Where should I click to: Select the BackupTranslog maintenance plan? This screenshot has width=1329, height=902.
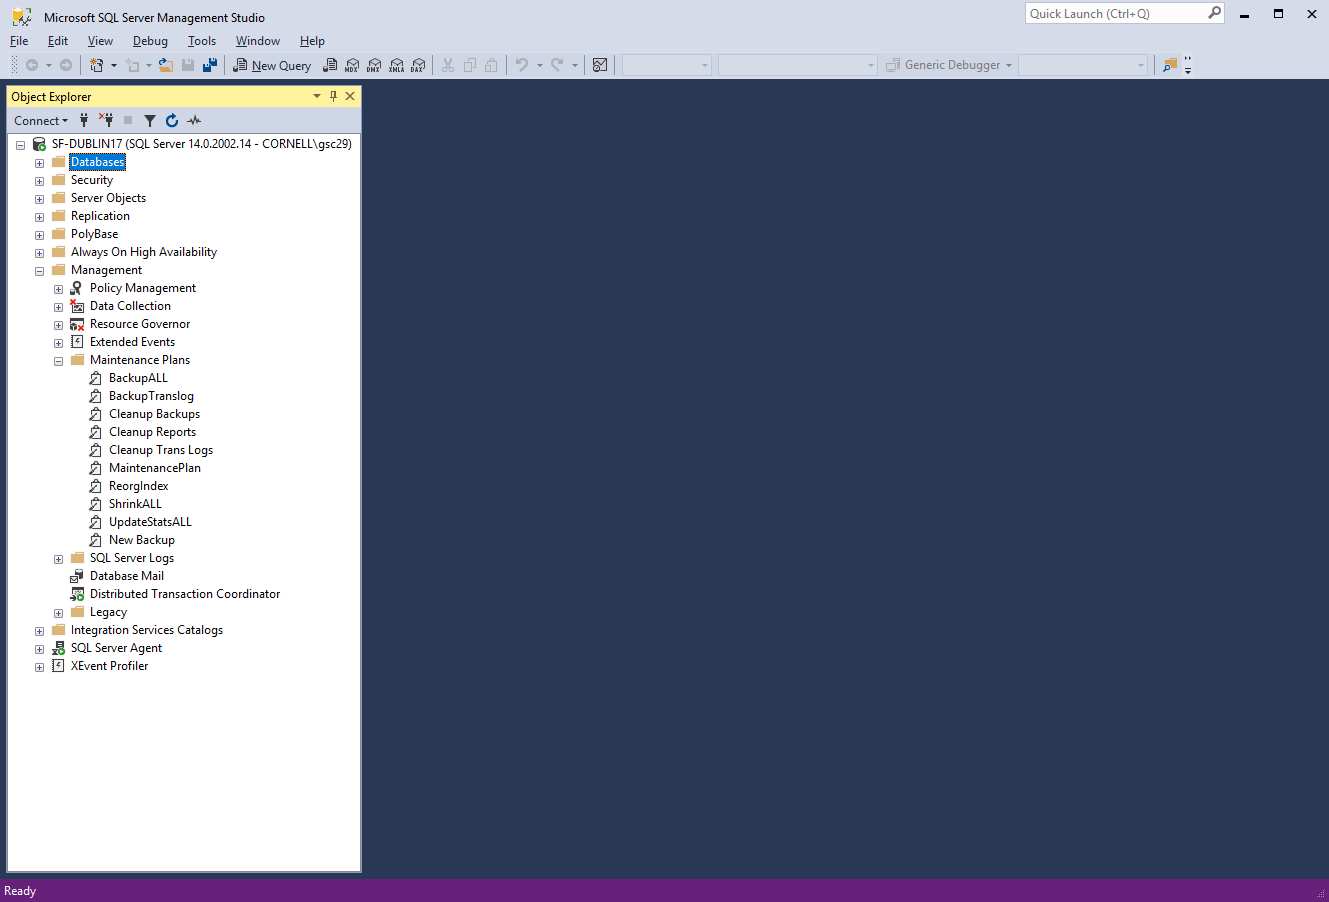[x=151, y=396]
